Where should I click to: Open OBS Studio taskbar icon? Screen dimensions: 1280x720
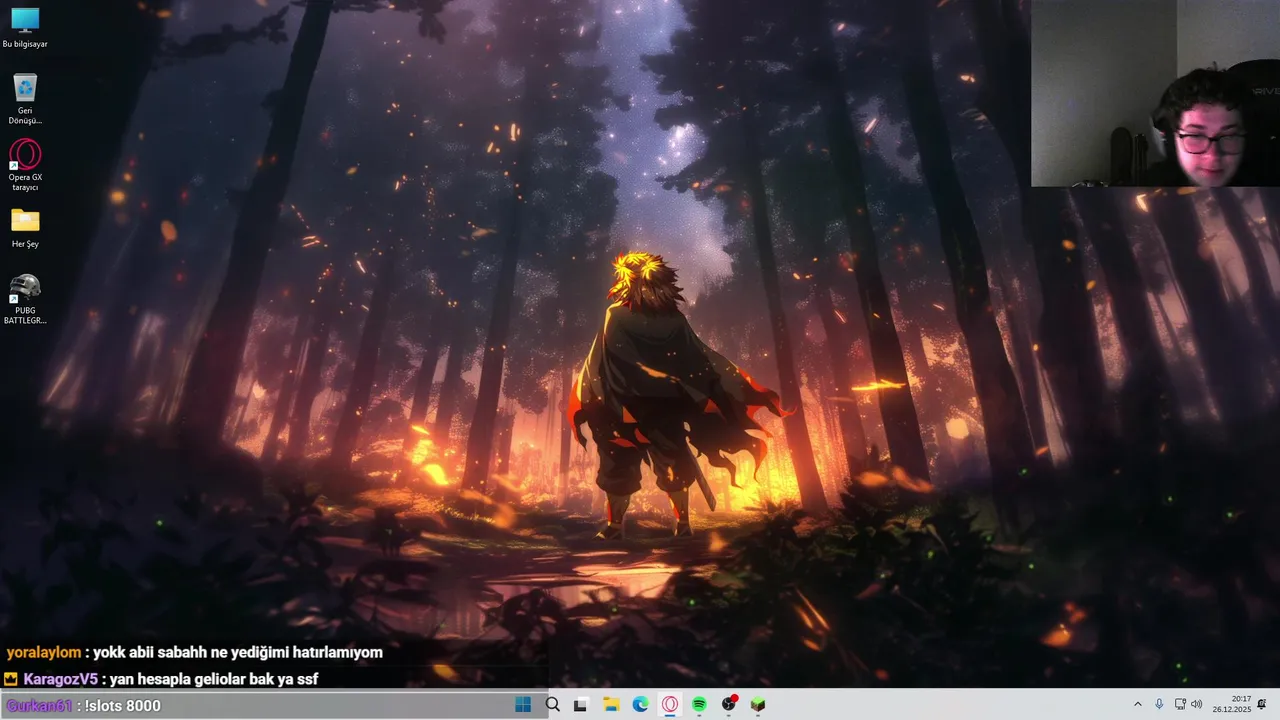(x=729, y=705)
